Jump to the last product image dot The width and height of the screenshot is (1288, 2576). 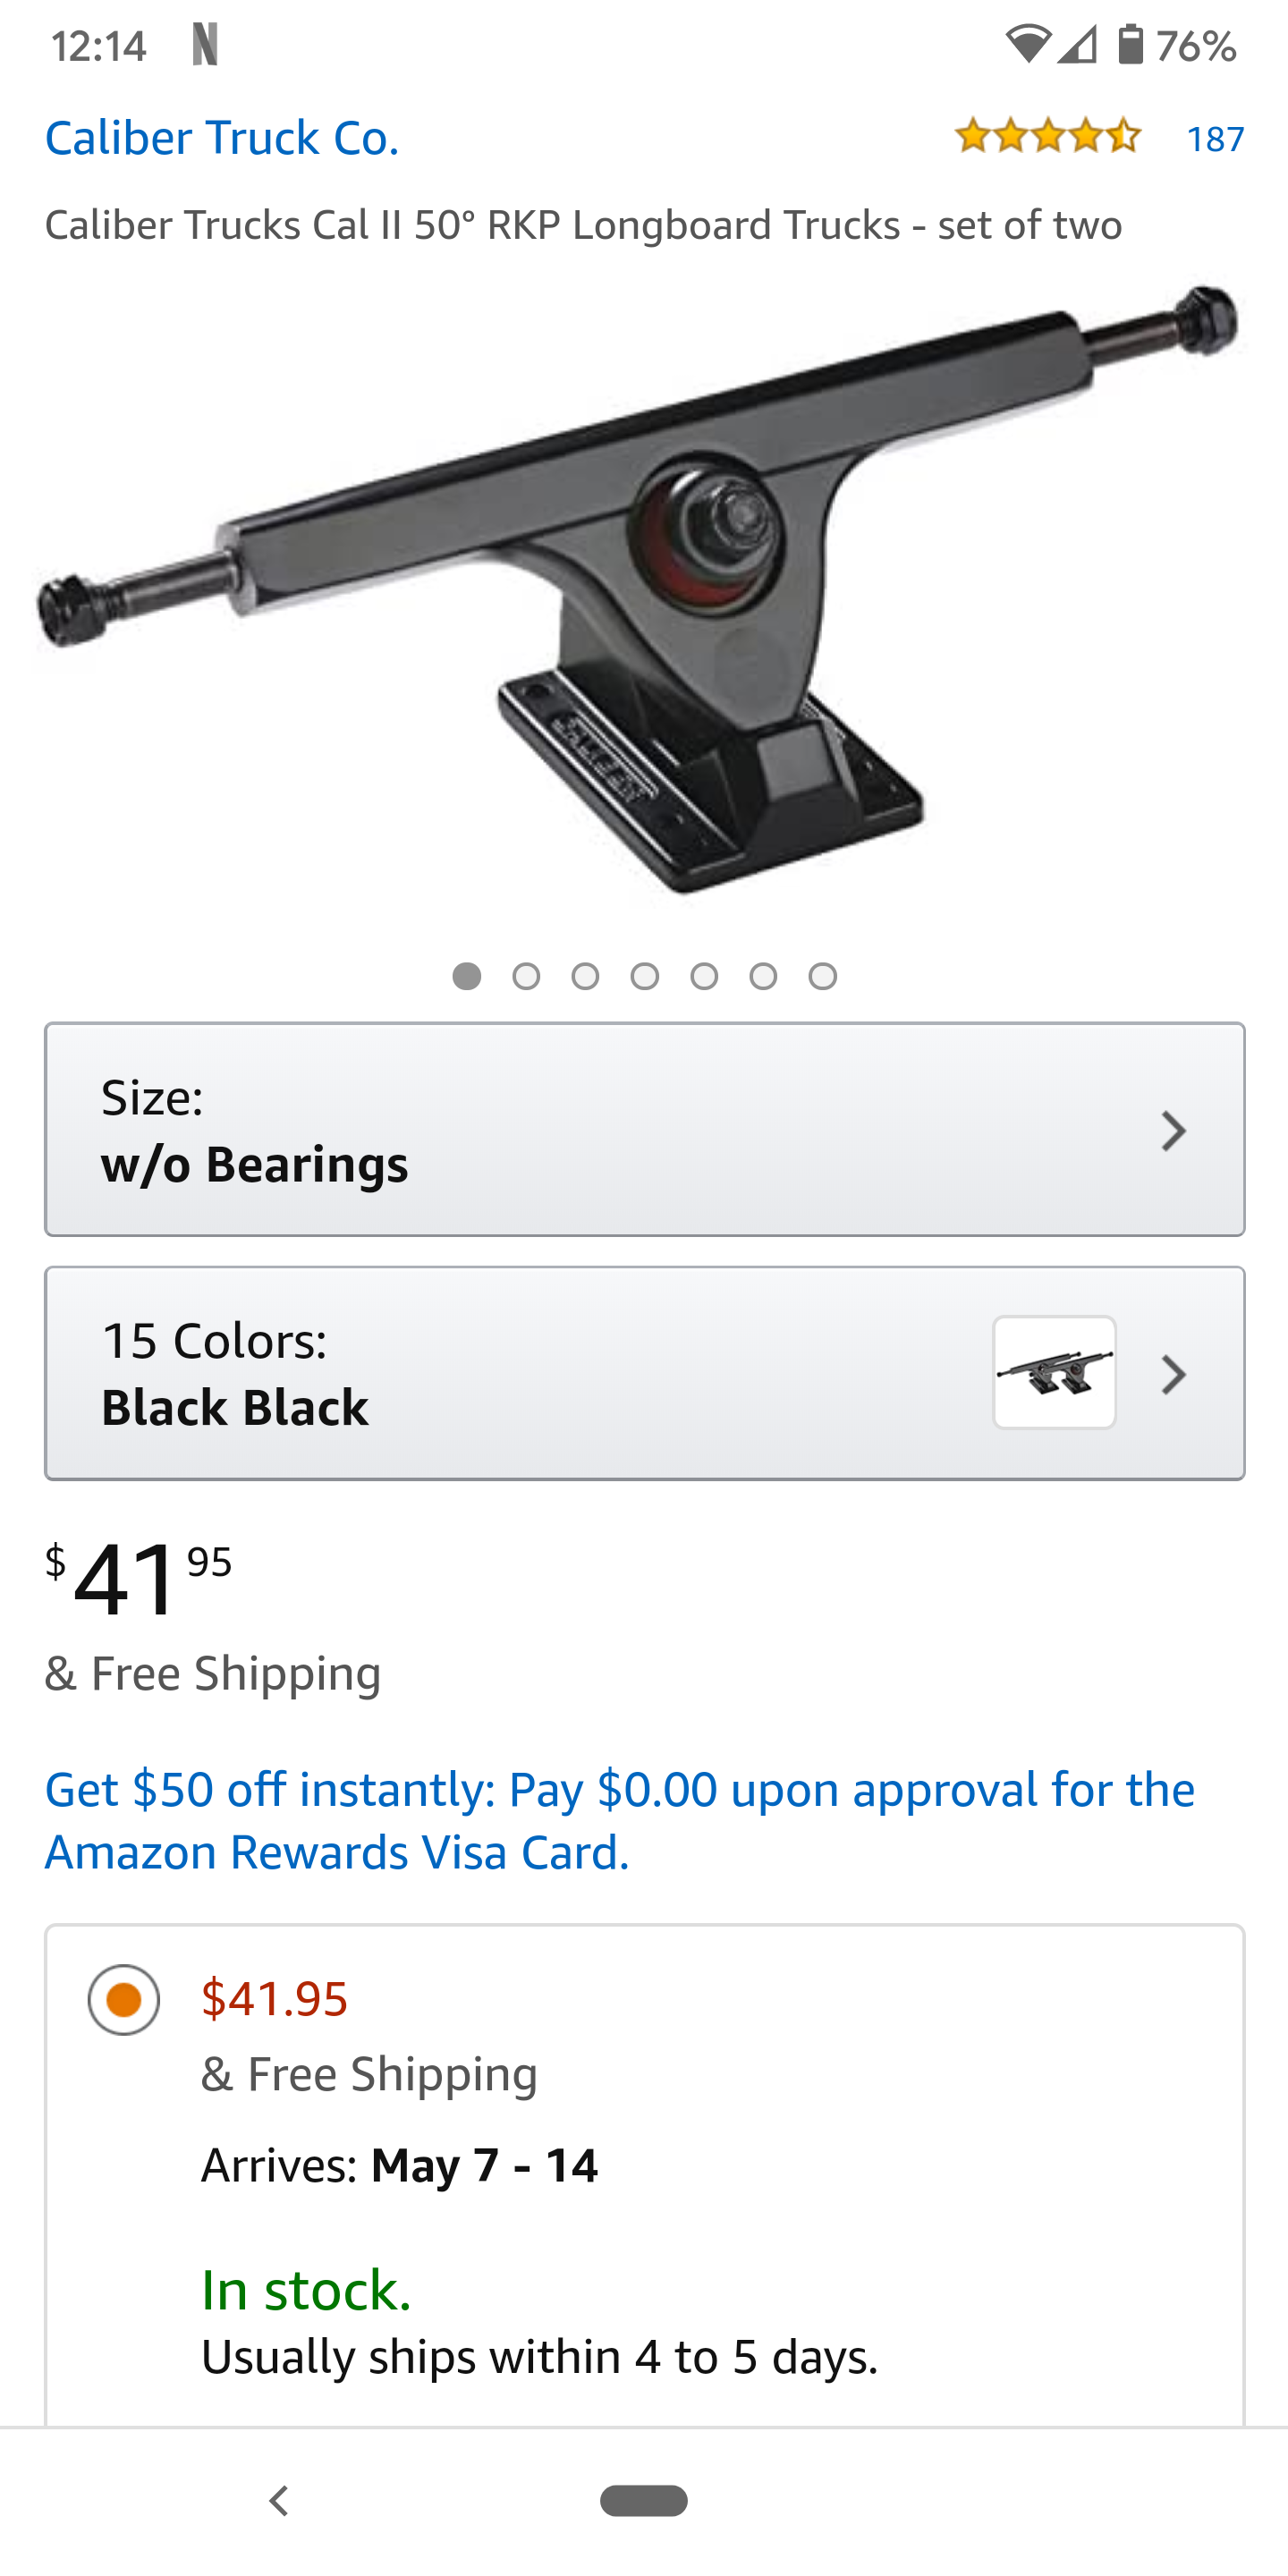(823, 976)
